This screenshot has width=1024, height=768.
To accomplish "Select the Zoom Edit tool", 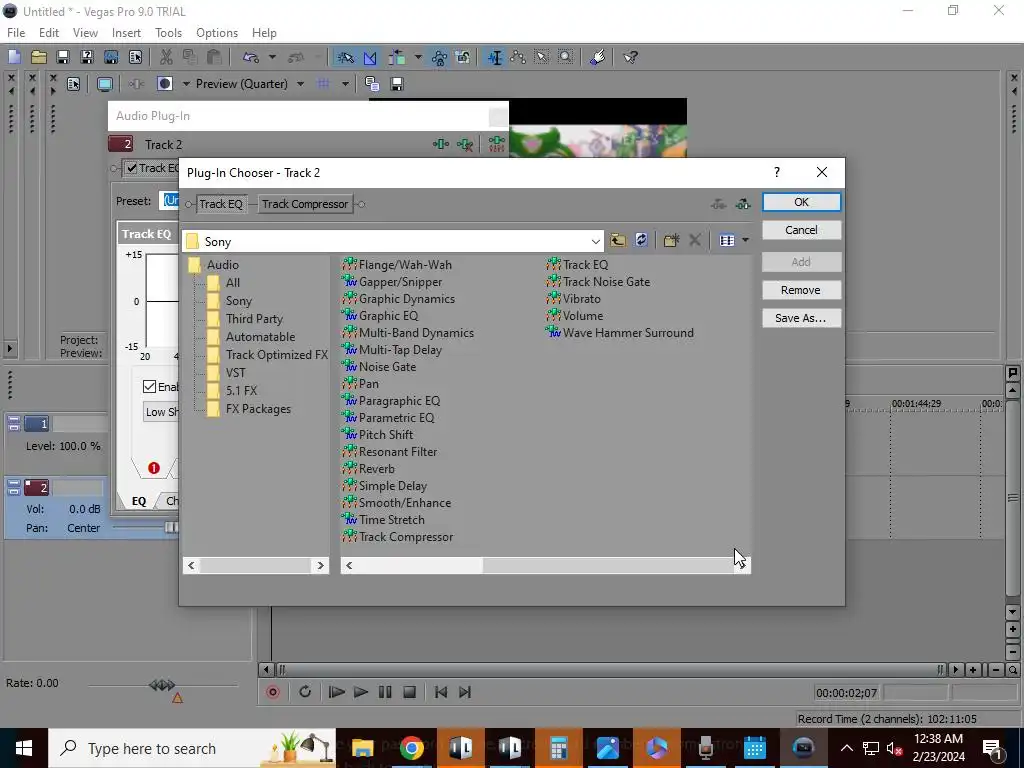I will [x=566, y=57].
